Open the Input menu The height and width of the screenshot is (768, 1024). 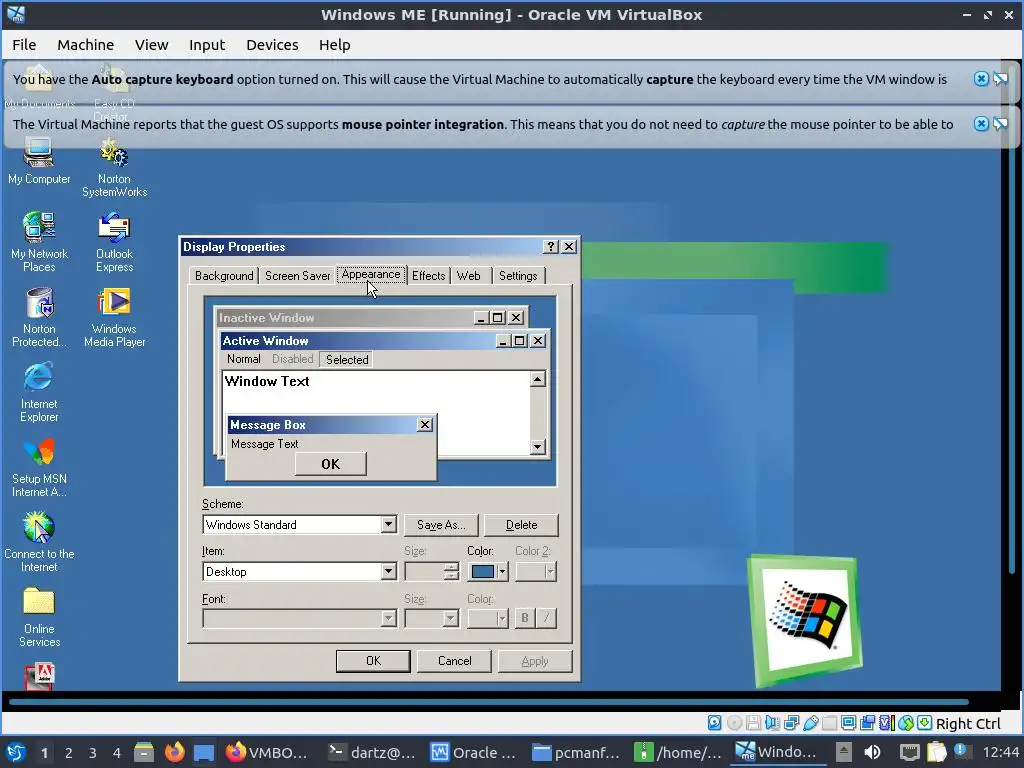[x=207, y=44]
